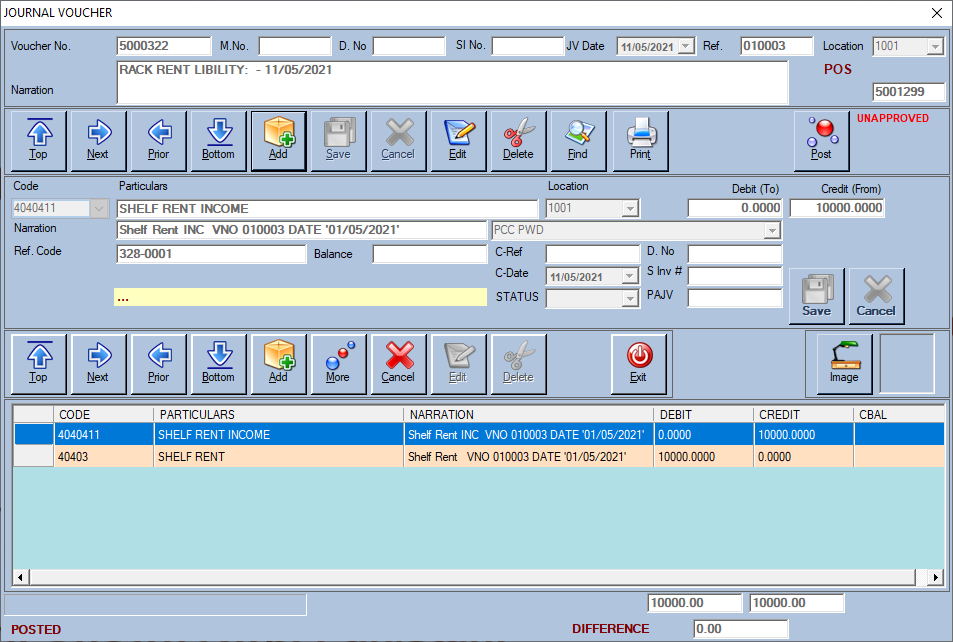This screenshot has height=642, width=953.
Task: Click Prior in the lower line toolbar
Action: [x=159, y=364]
